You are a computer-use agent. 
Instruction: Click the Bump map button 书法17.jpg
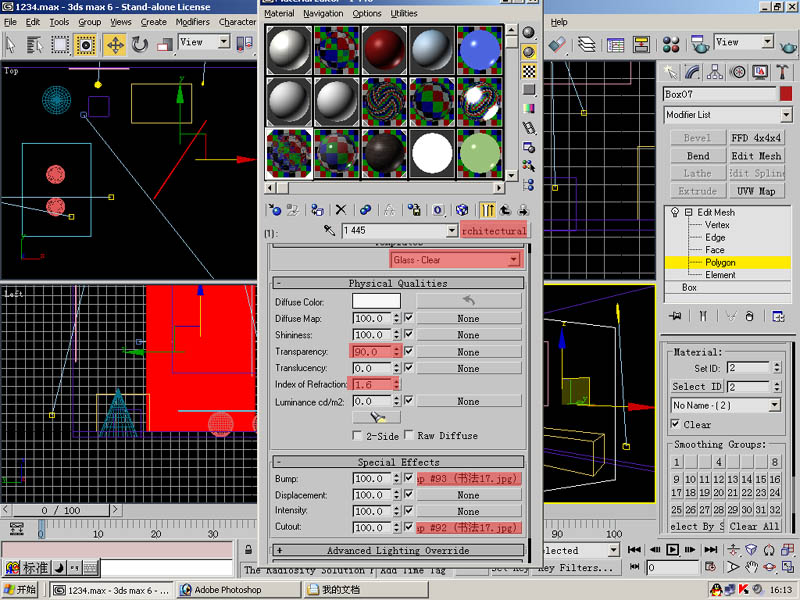coord(469,479)
